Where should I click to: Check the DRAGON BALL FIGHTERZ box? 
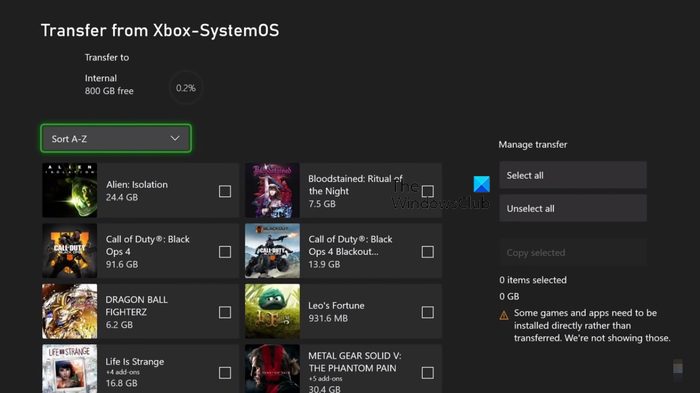coord(225,312)
